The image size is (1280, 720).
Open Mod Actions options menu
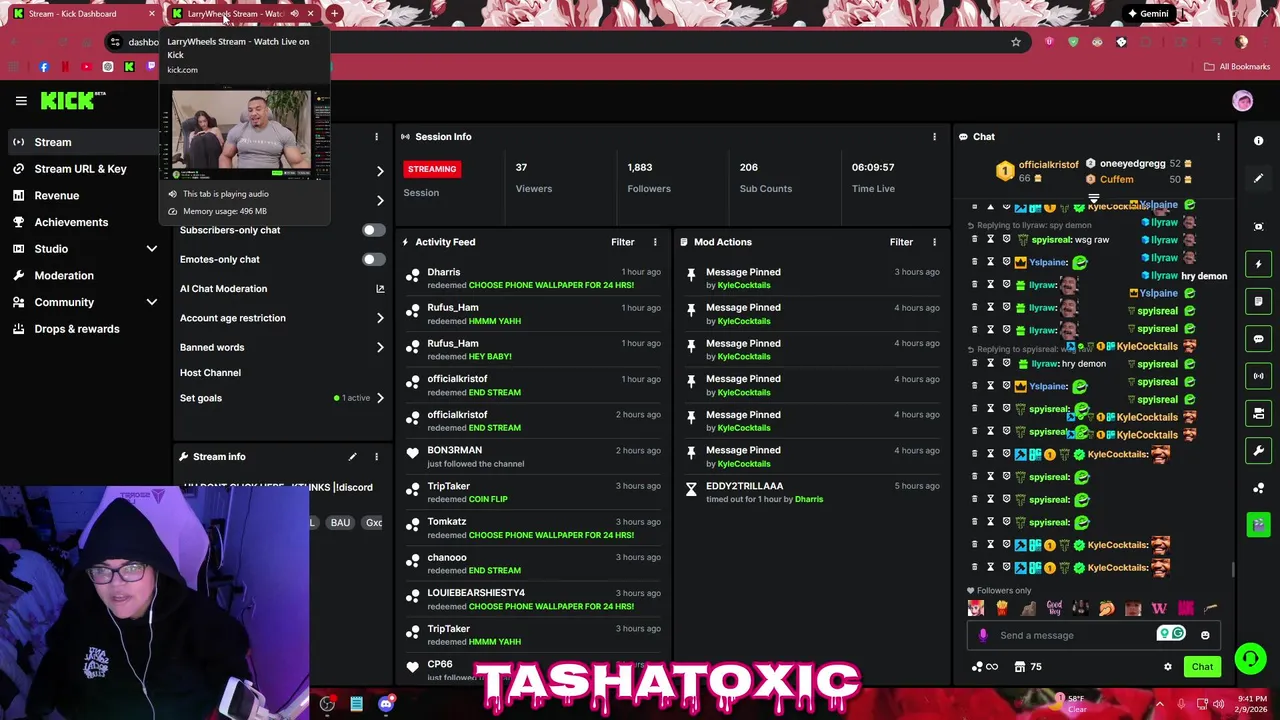935,242
